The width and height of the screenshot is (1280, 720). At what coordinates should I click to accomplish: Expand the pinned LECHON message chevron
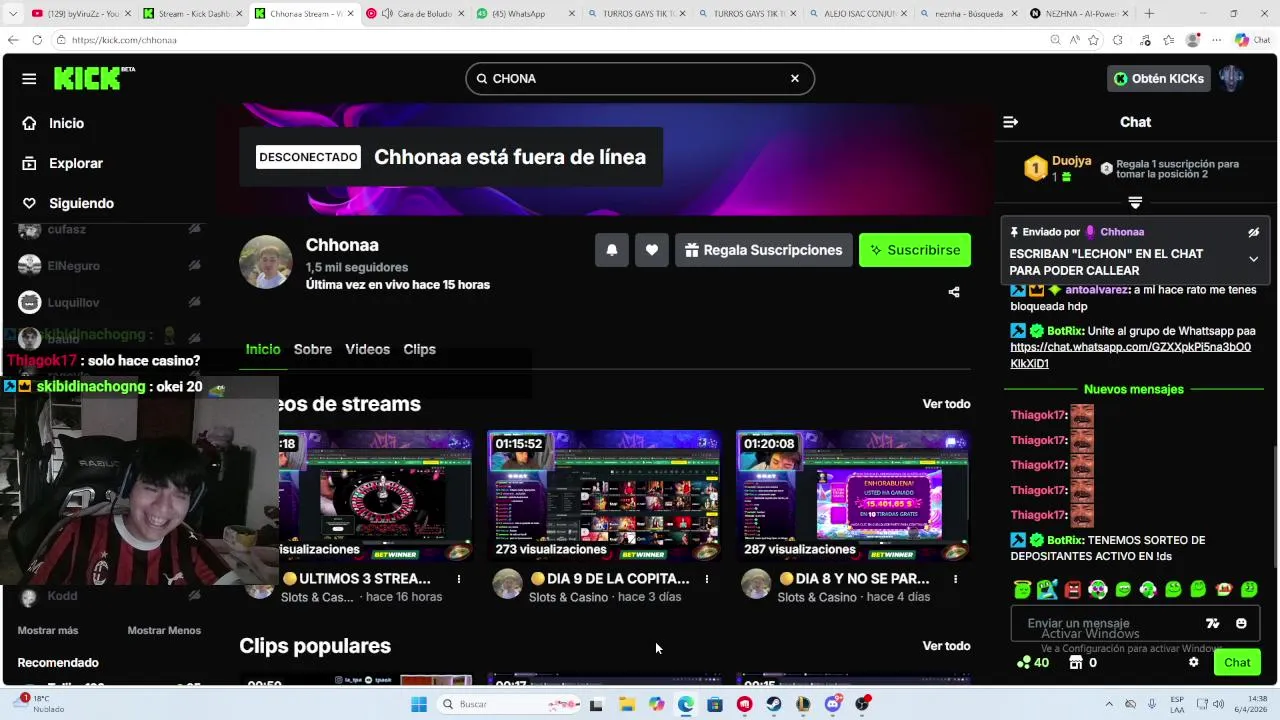[1253, 259]
